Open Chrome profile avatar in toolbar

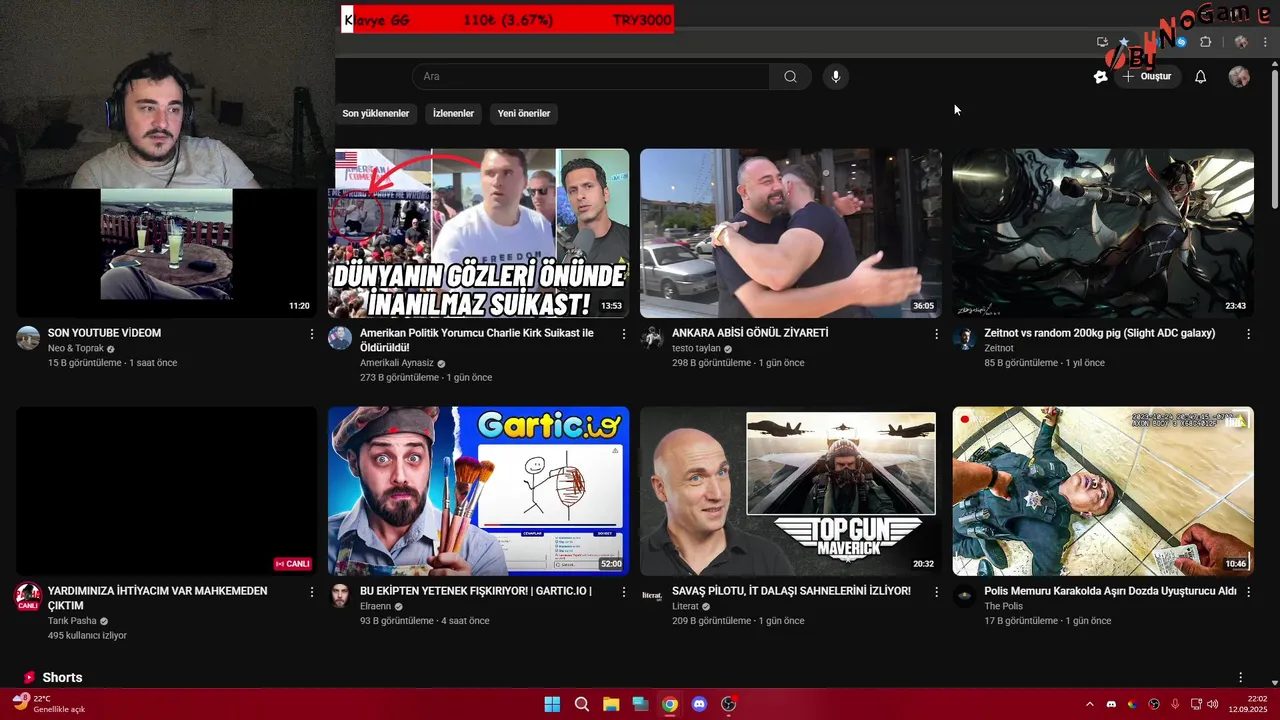pos(1241,42)
